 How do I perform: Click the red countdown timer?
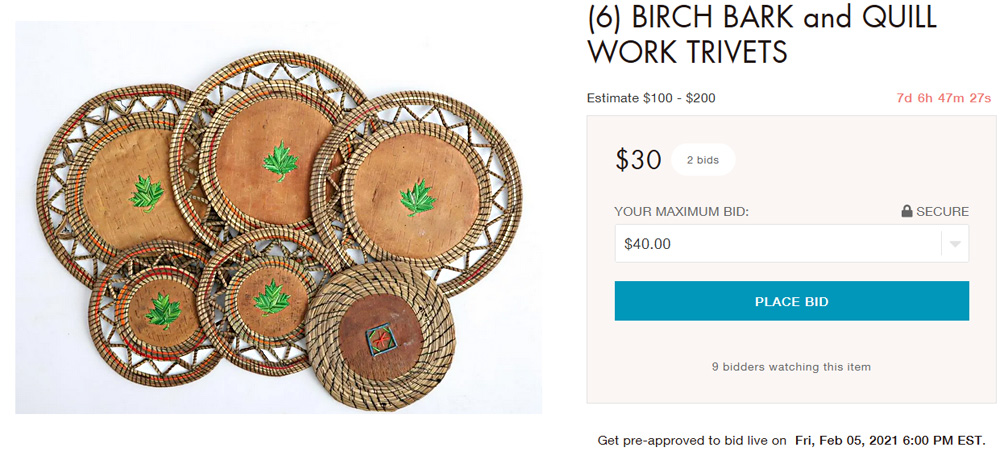[x=943, y=98]
